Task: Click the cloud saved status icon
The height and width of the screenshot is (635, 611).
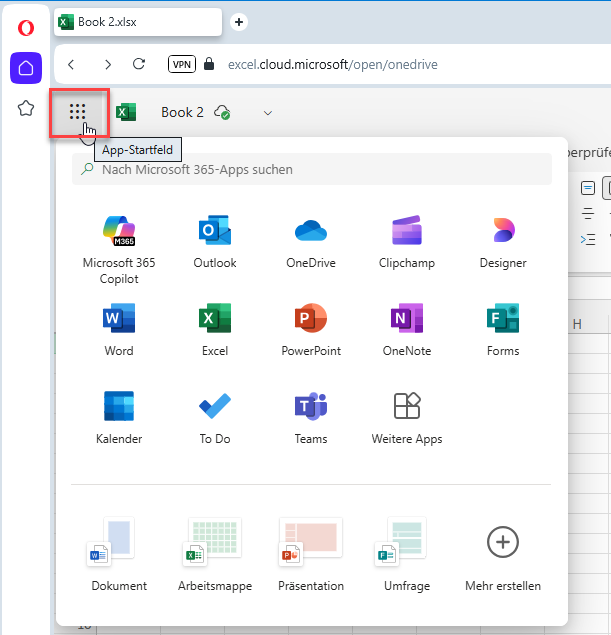Action: coord(222,112)
